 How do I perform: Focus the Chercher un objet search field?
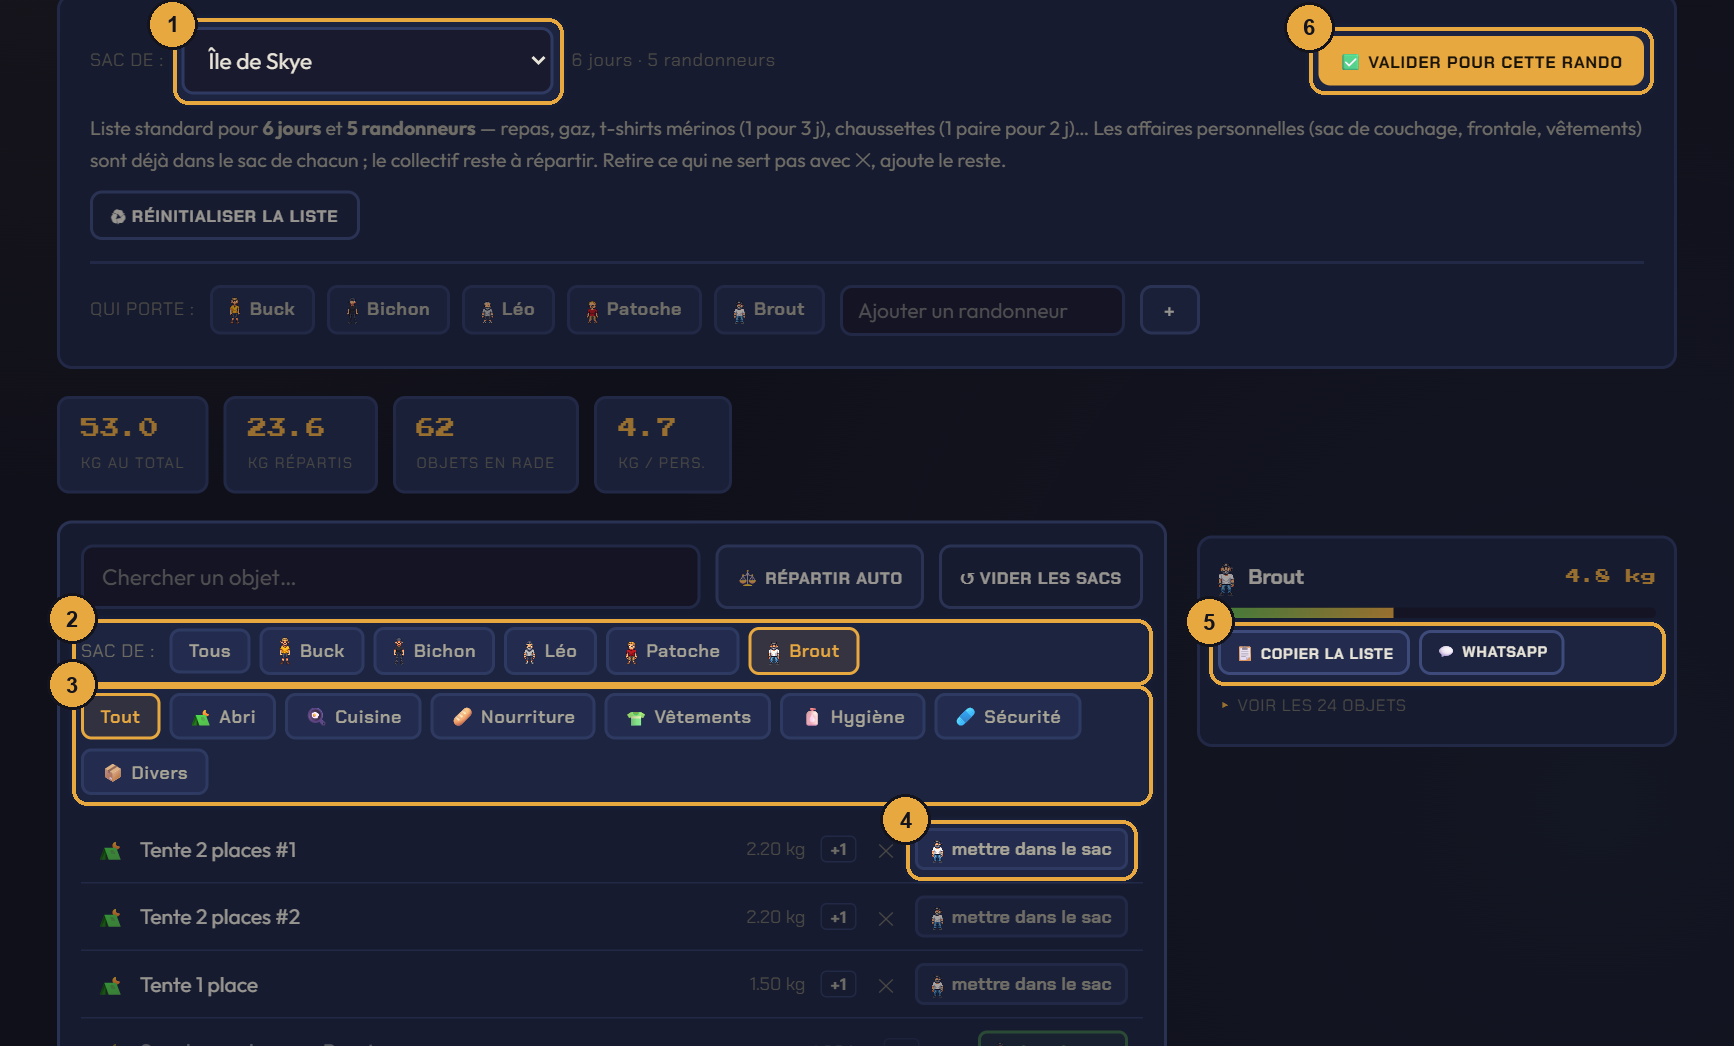[x=390, y=577]
